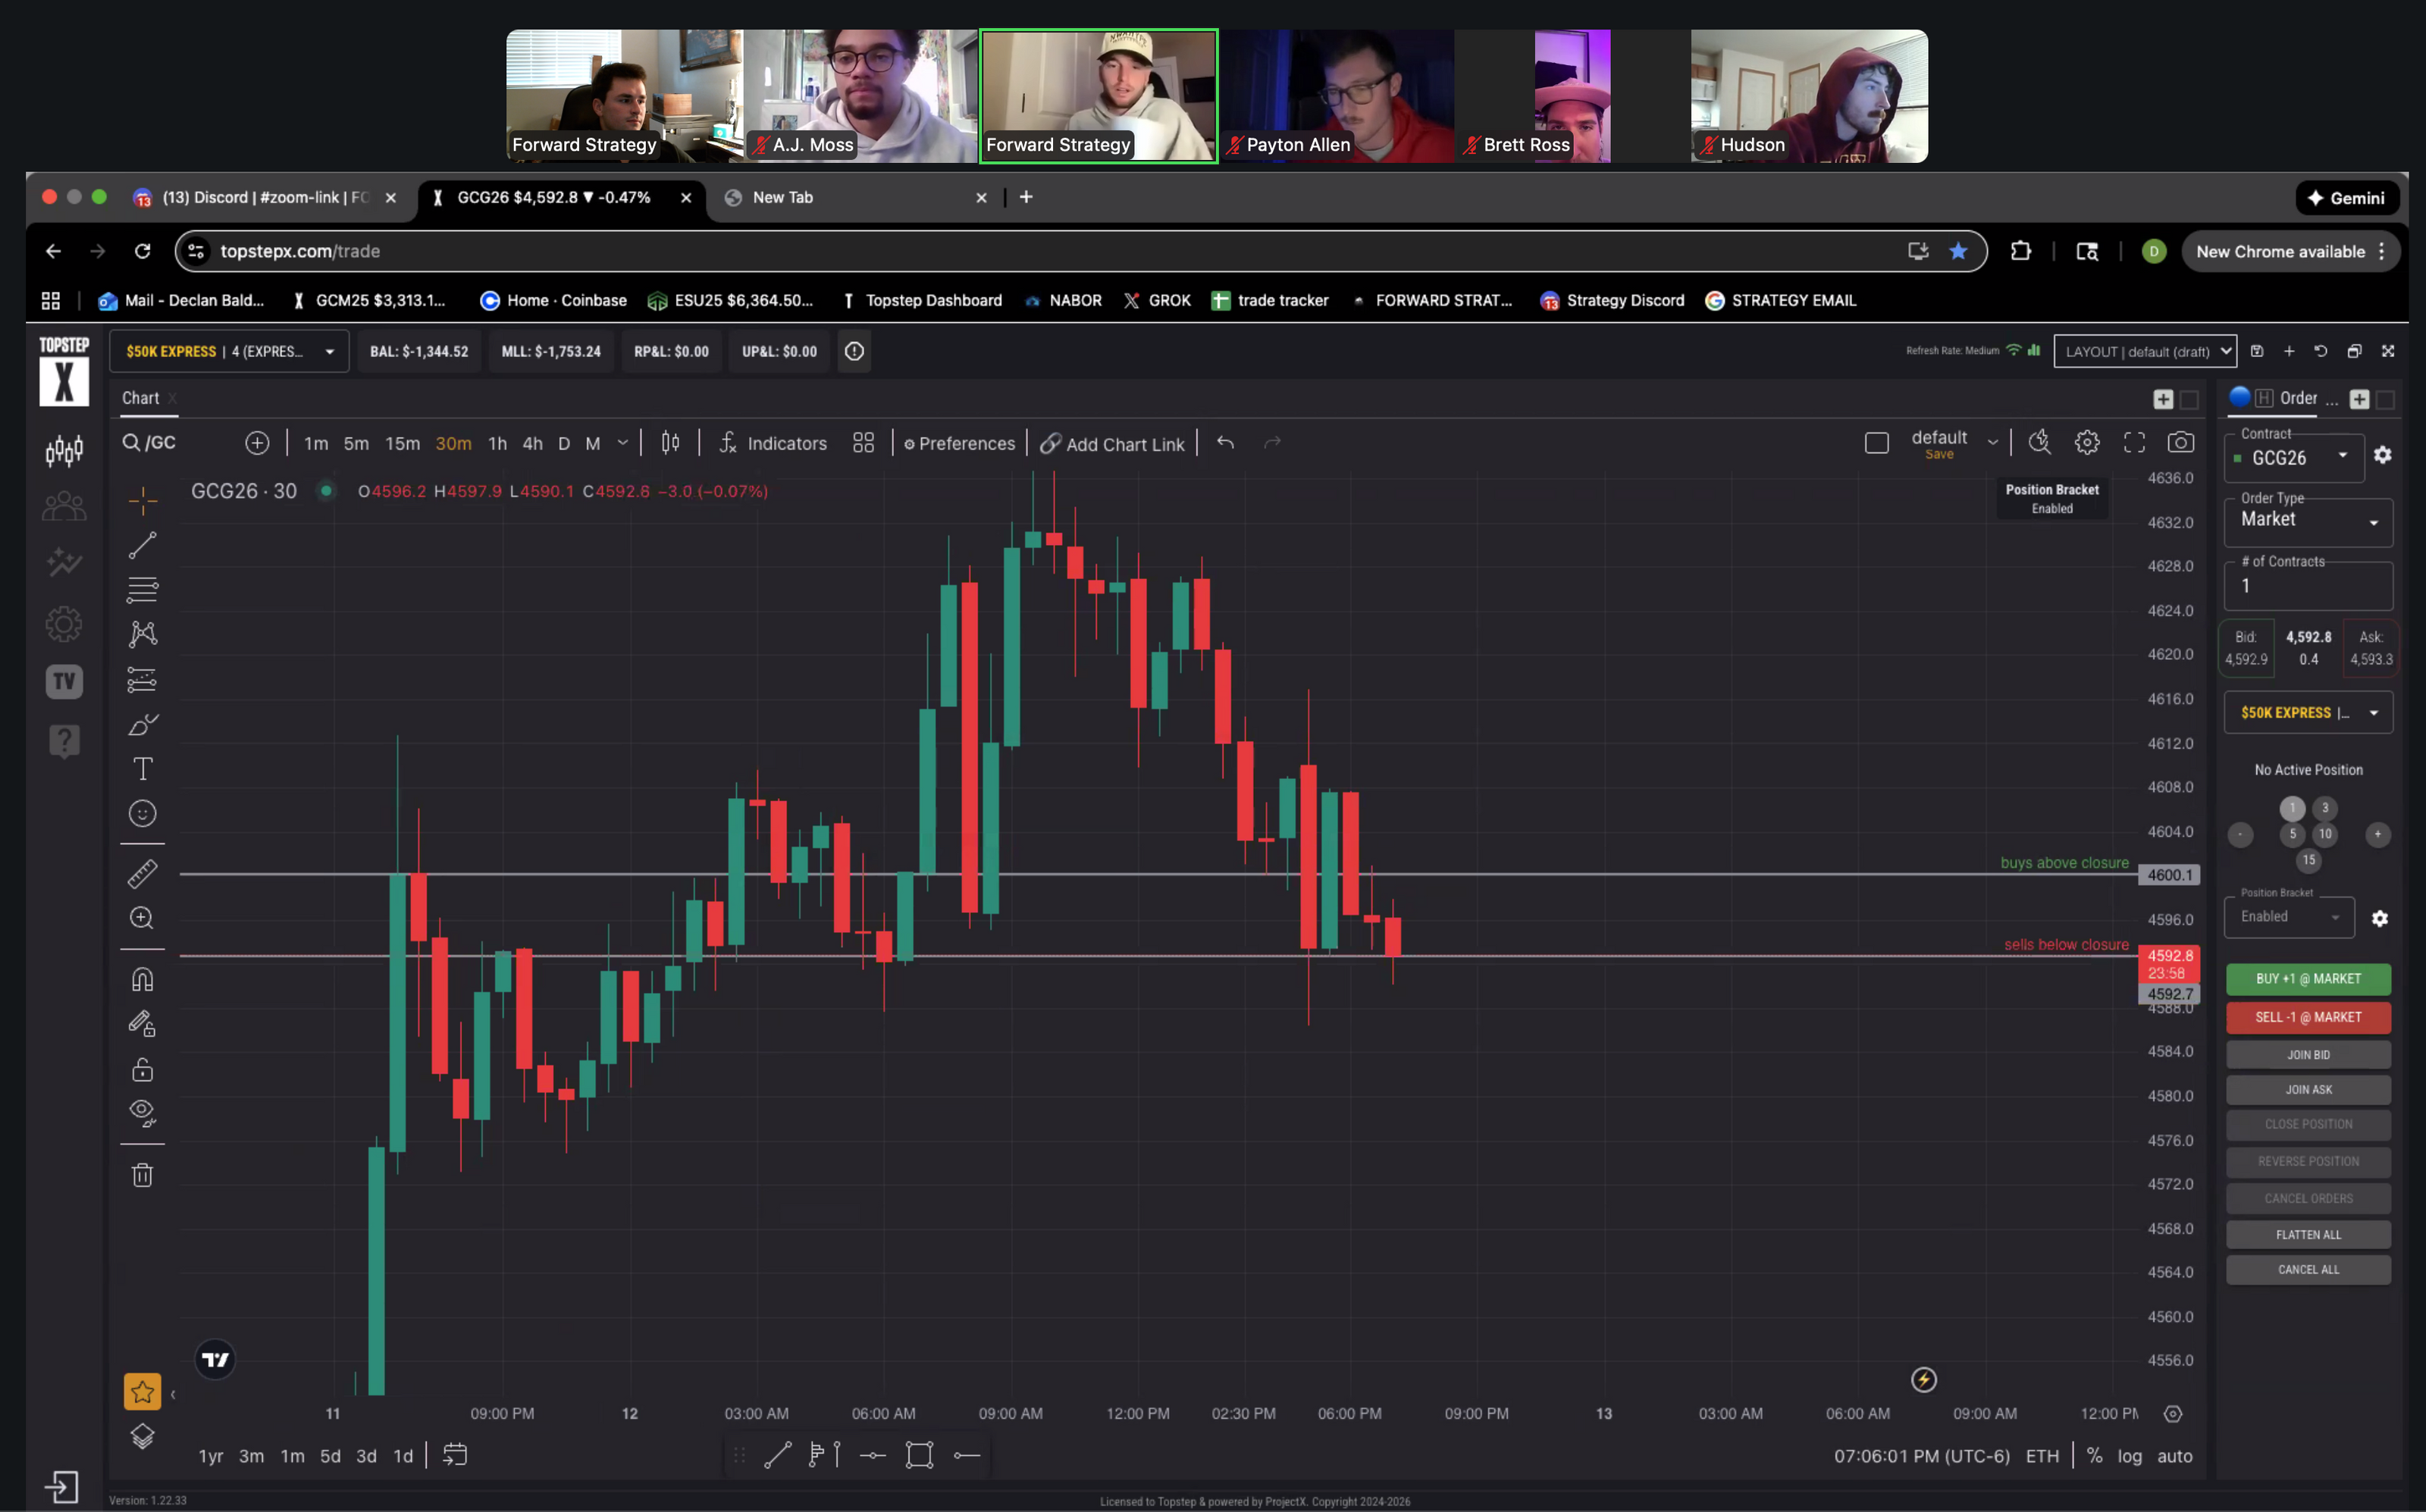The height and width of the screenshot is (1512, 2426).
Task: Take a chart snapshot with camera icon
Action: [2181, 443]
